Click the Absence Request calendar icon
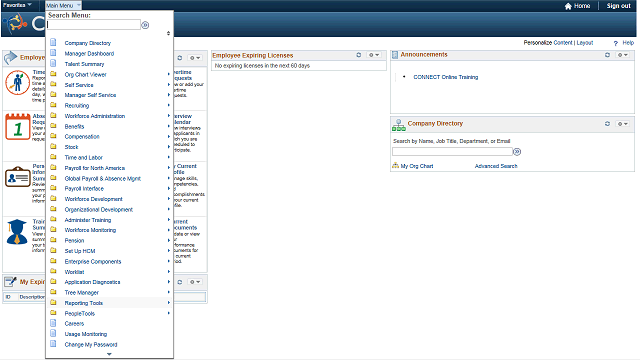640x360 pixels. tap(18, 127)
